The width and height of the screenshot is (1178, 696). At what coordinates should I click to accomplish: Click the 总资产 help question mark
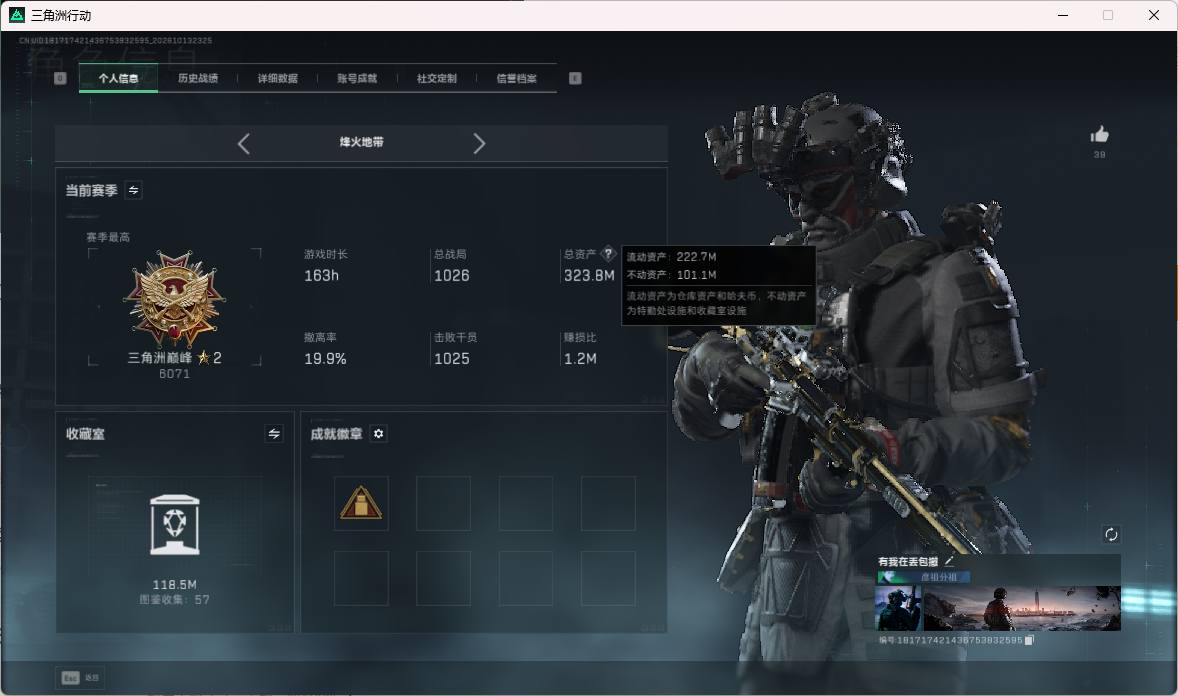(x=609, y=253)
